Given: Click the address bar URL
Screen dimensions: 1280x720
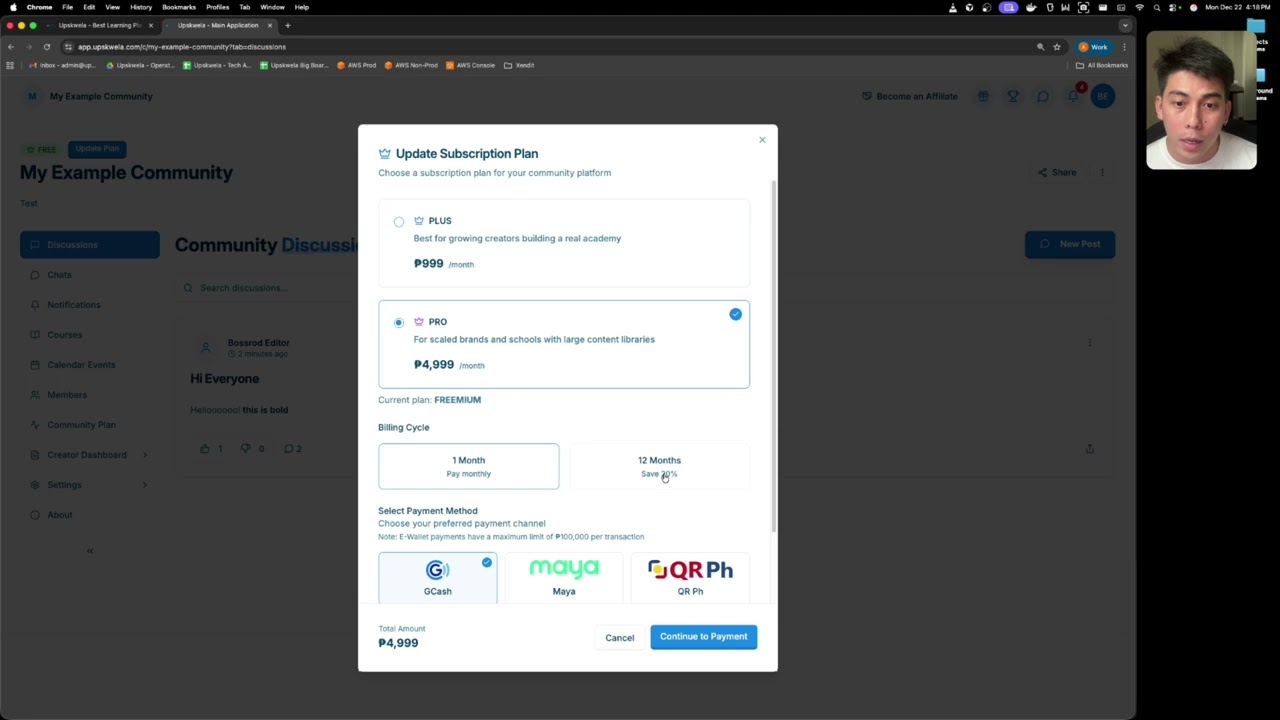Looking at the screenshot, I should pos(182,47).
